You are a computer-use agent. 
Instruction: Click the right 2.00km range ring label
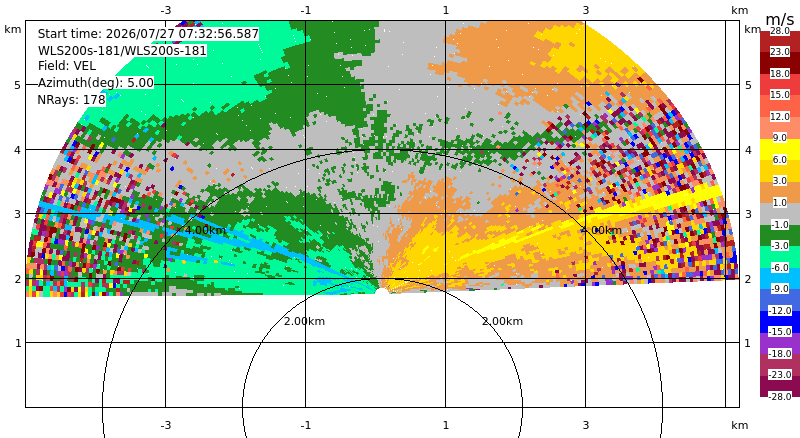pos(503,321)
